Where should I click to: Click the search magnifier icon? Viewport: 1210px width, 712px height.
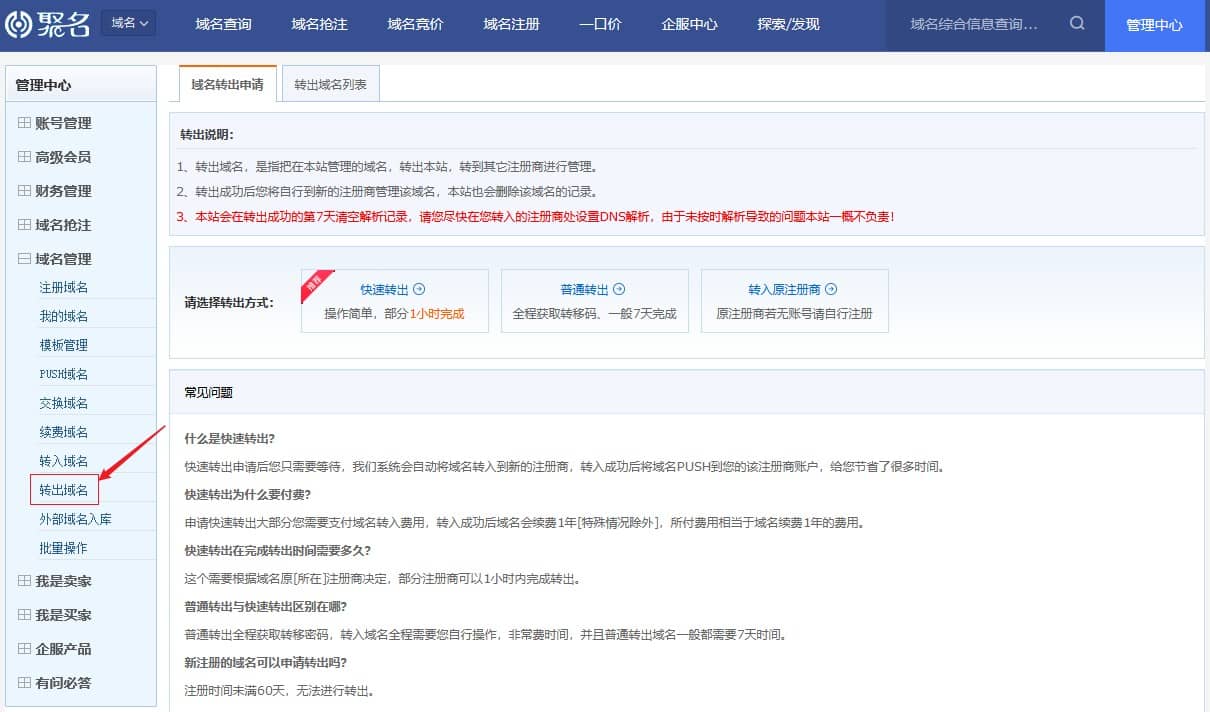(1077, 24)
